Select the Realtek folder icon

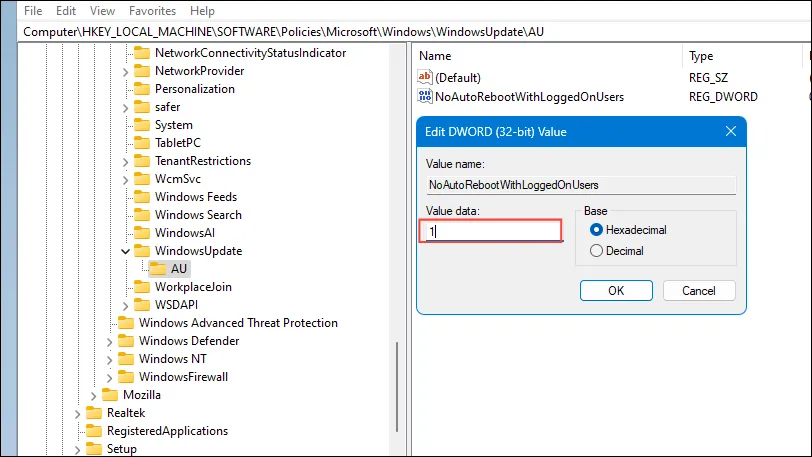coord(94,413)
